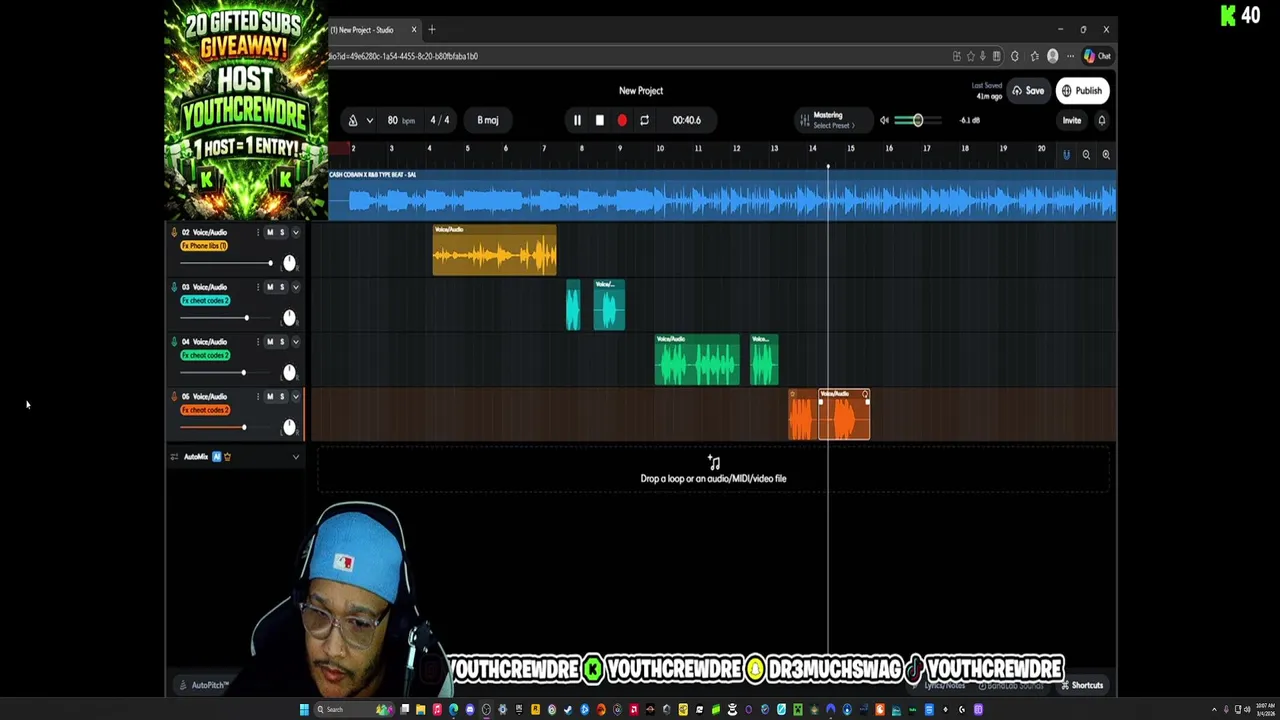The width and height of the screenshot is (1280, 720).
Task: Open track 02 three-dot menu
Action: point(257,232)
